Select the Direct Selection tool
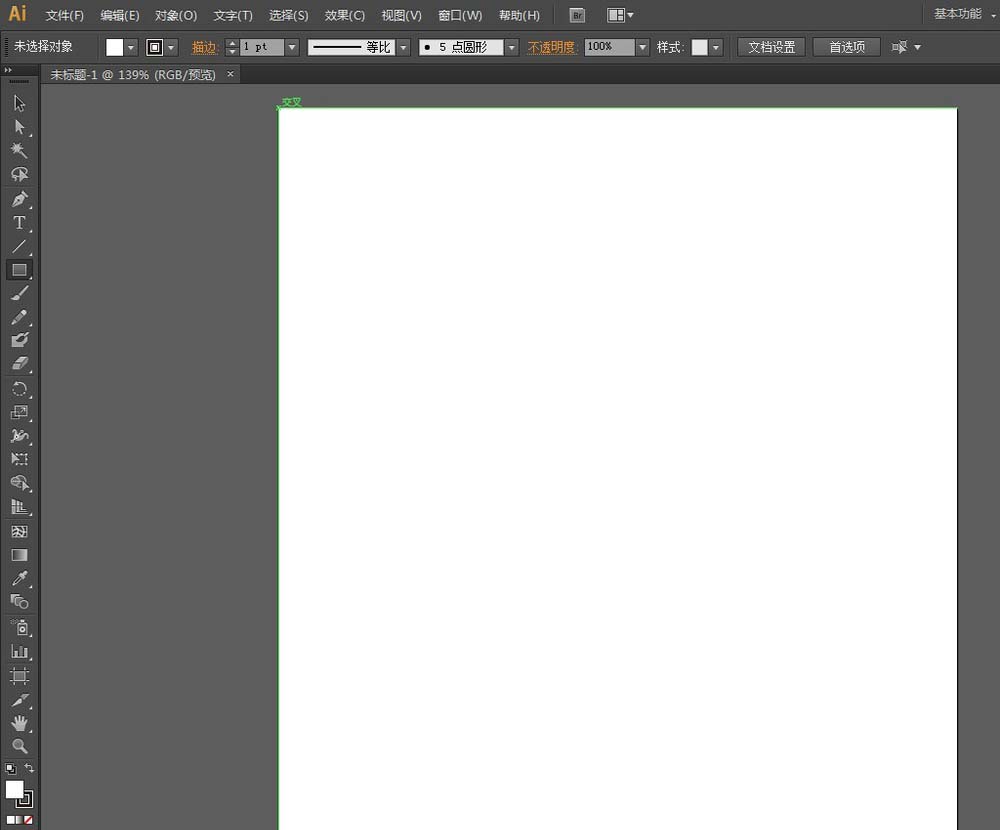Image resolution: width=1000 pixels, height=830 pixels. pos(19,126)
